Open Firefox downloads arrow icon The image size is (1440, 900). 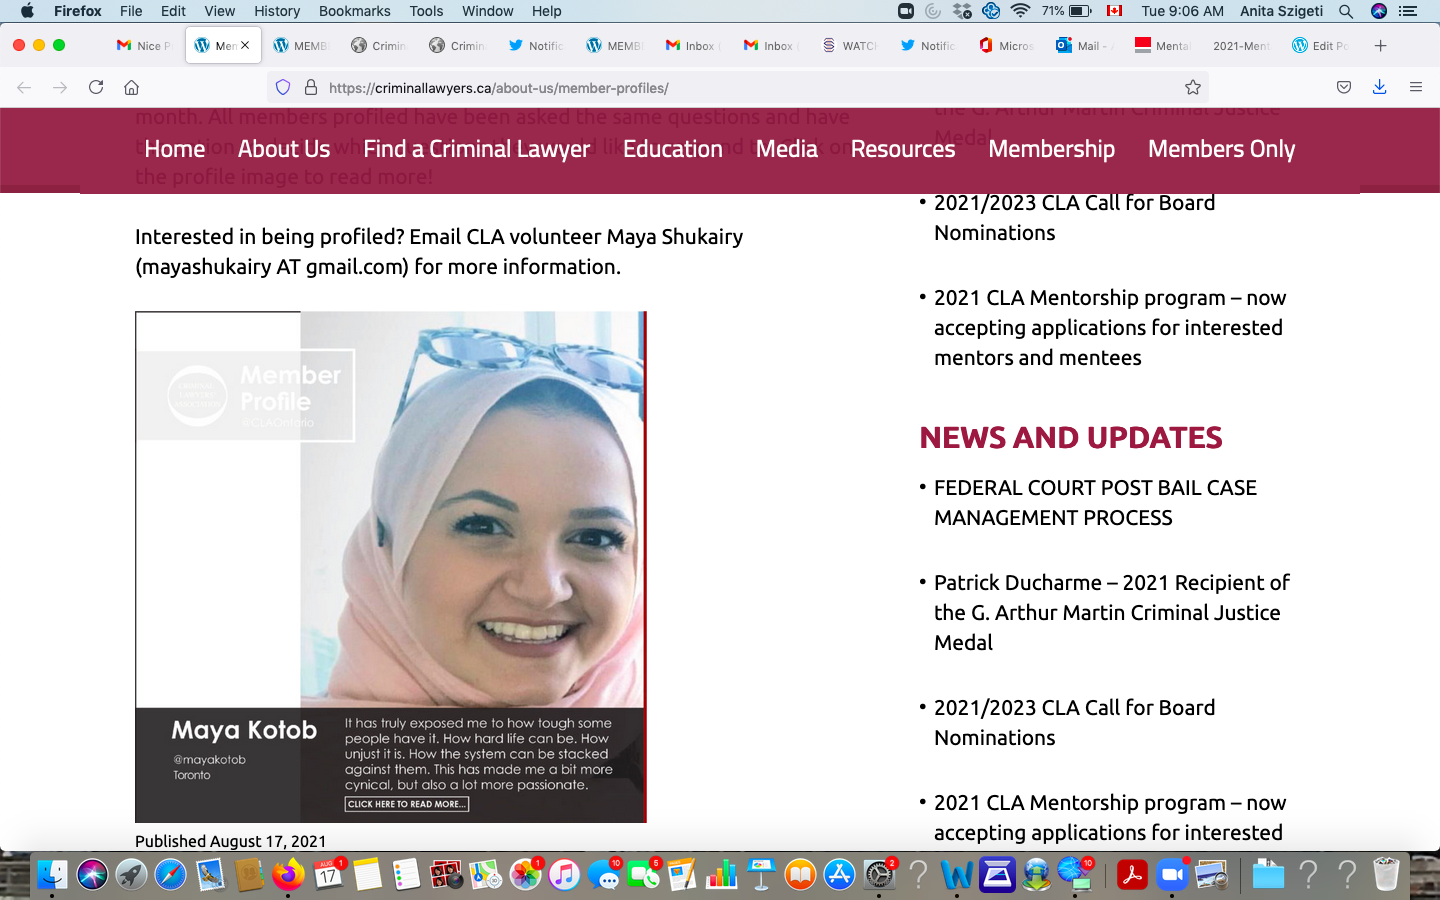1379,87
